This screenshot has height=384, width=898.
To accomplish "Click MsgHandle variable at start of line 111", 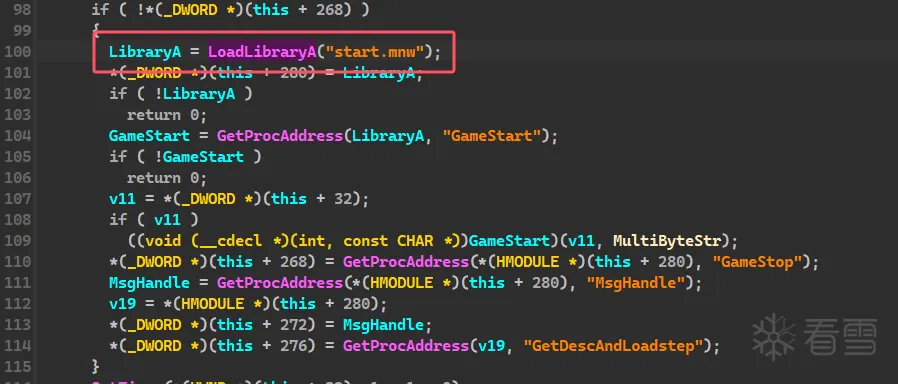I will coord(149,283).
